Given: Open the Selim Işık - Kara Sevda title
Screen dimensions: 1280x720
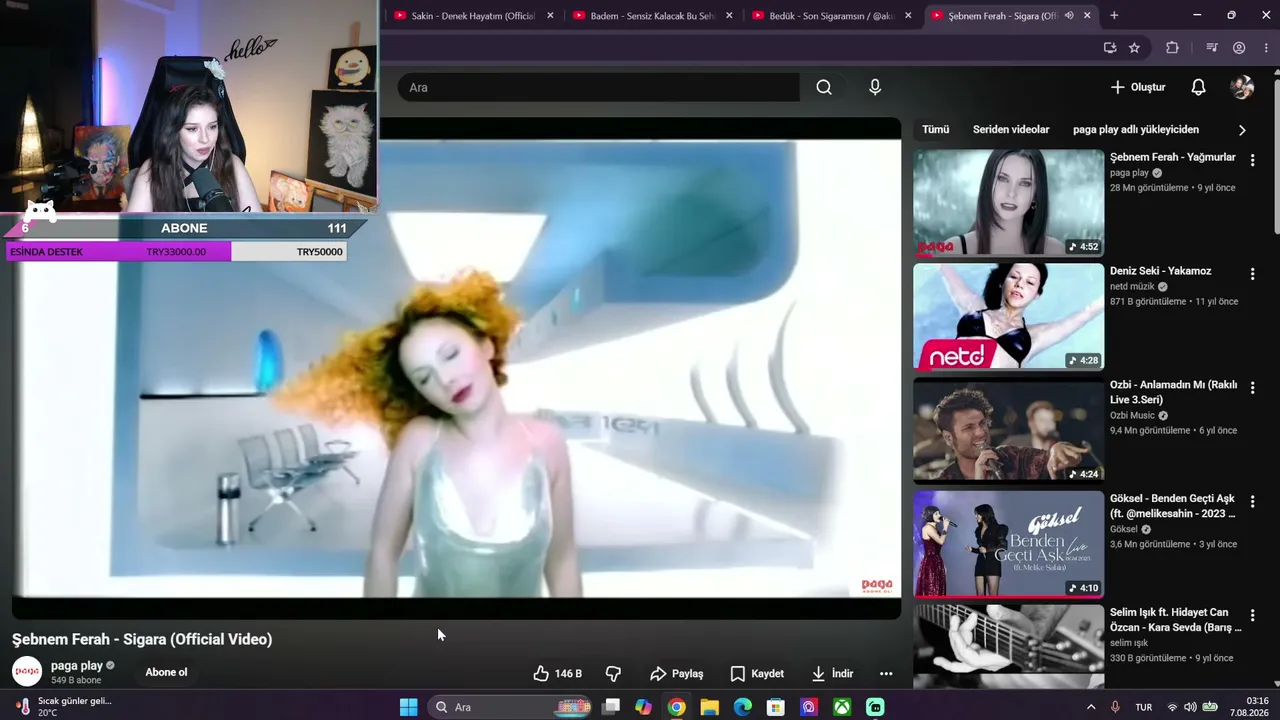Looking at the screenshot, I should click(x=1175, y=620).
